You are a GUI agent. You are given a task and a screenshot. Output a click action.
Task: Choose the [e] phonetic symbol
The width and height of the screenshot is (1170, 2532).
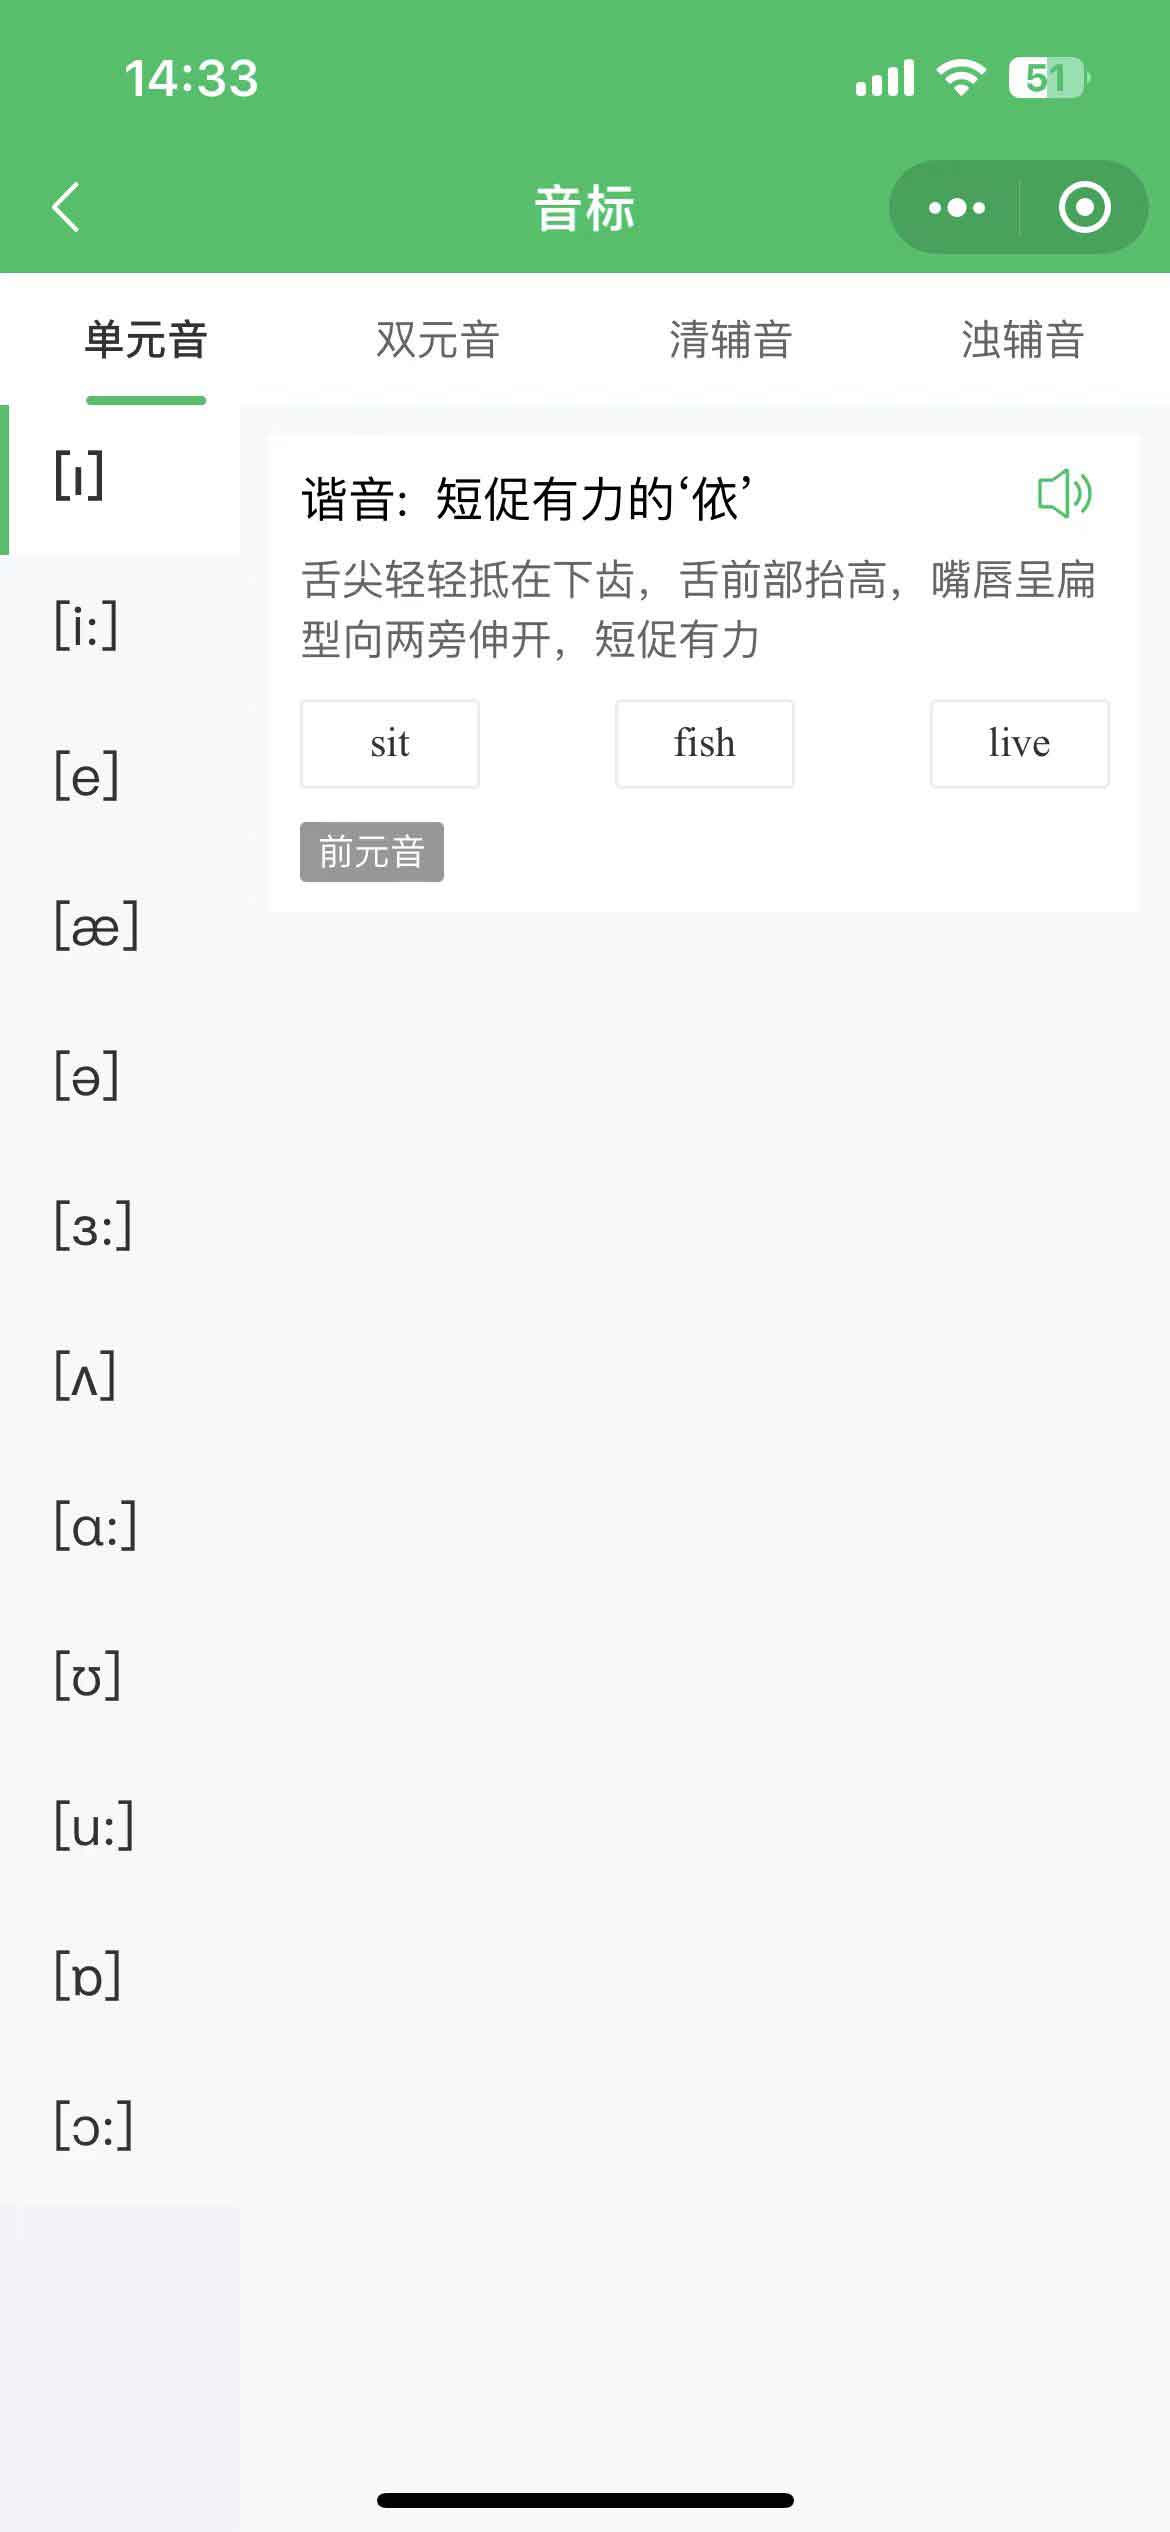[87, 776]
